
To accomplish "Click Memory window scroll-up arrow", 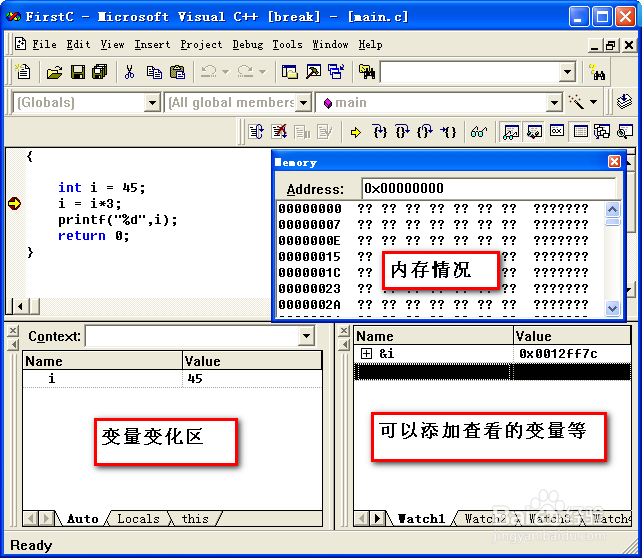I will pos(612,210).
